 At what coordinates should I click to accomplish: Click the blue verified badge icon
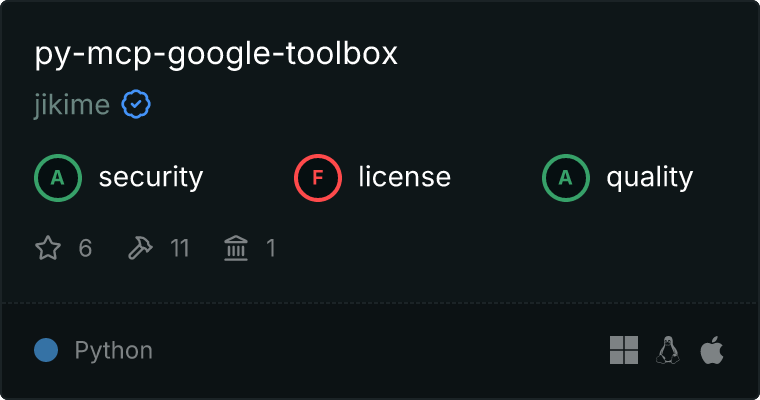(x=136, y=104)
